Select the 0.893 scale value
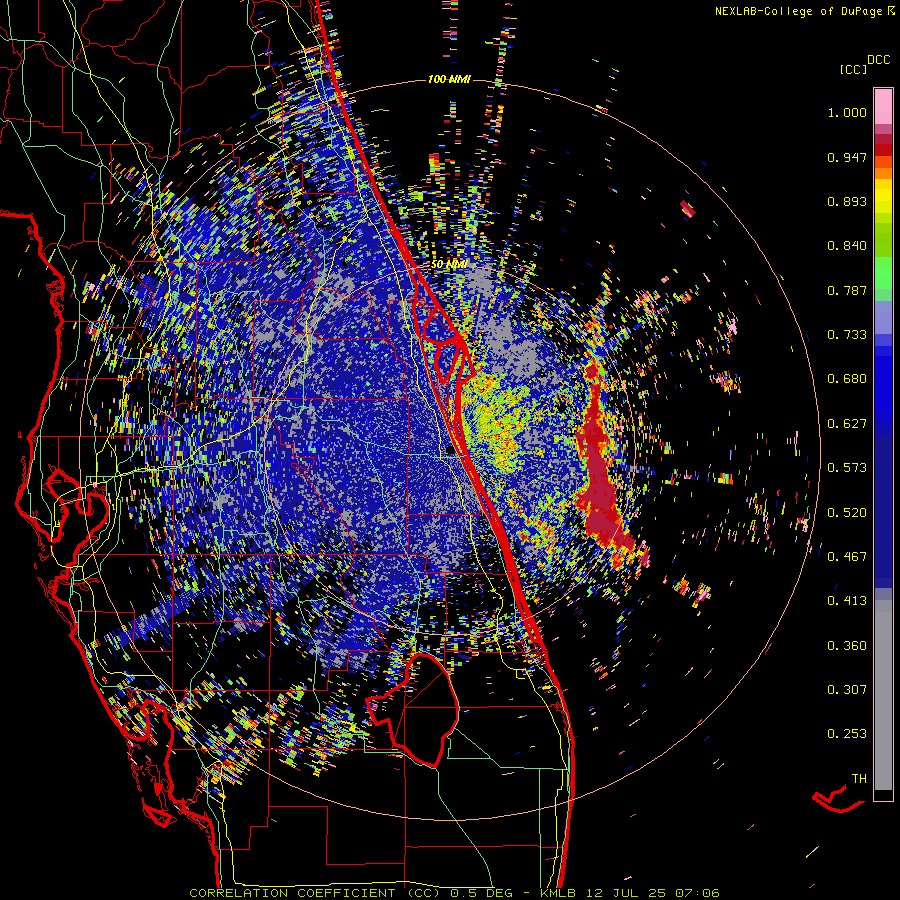Screen dimensions: 900x900 847,201
